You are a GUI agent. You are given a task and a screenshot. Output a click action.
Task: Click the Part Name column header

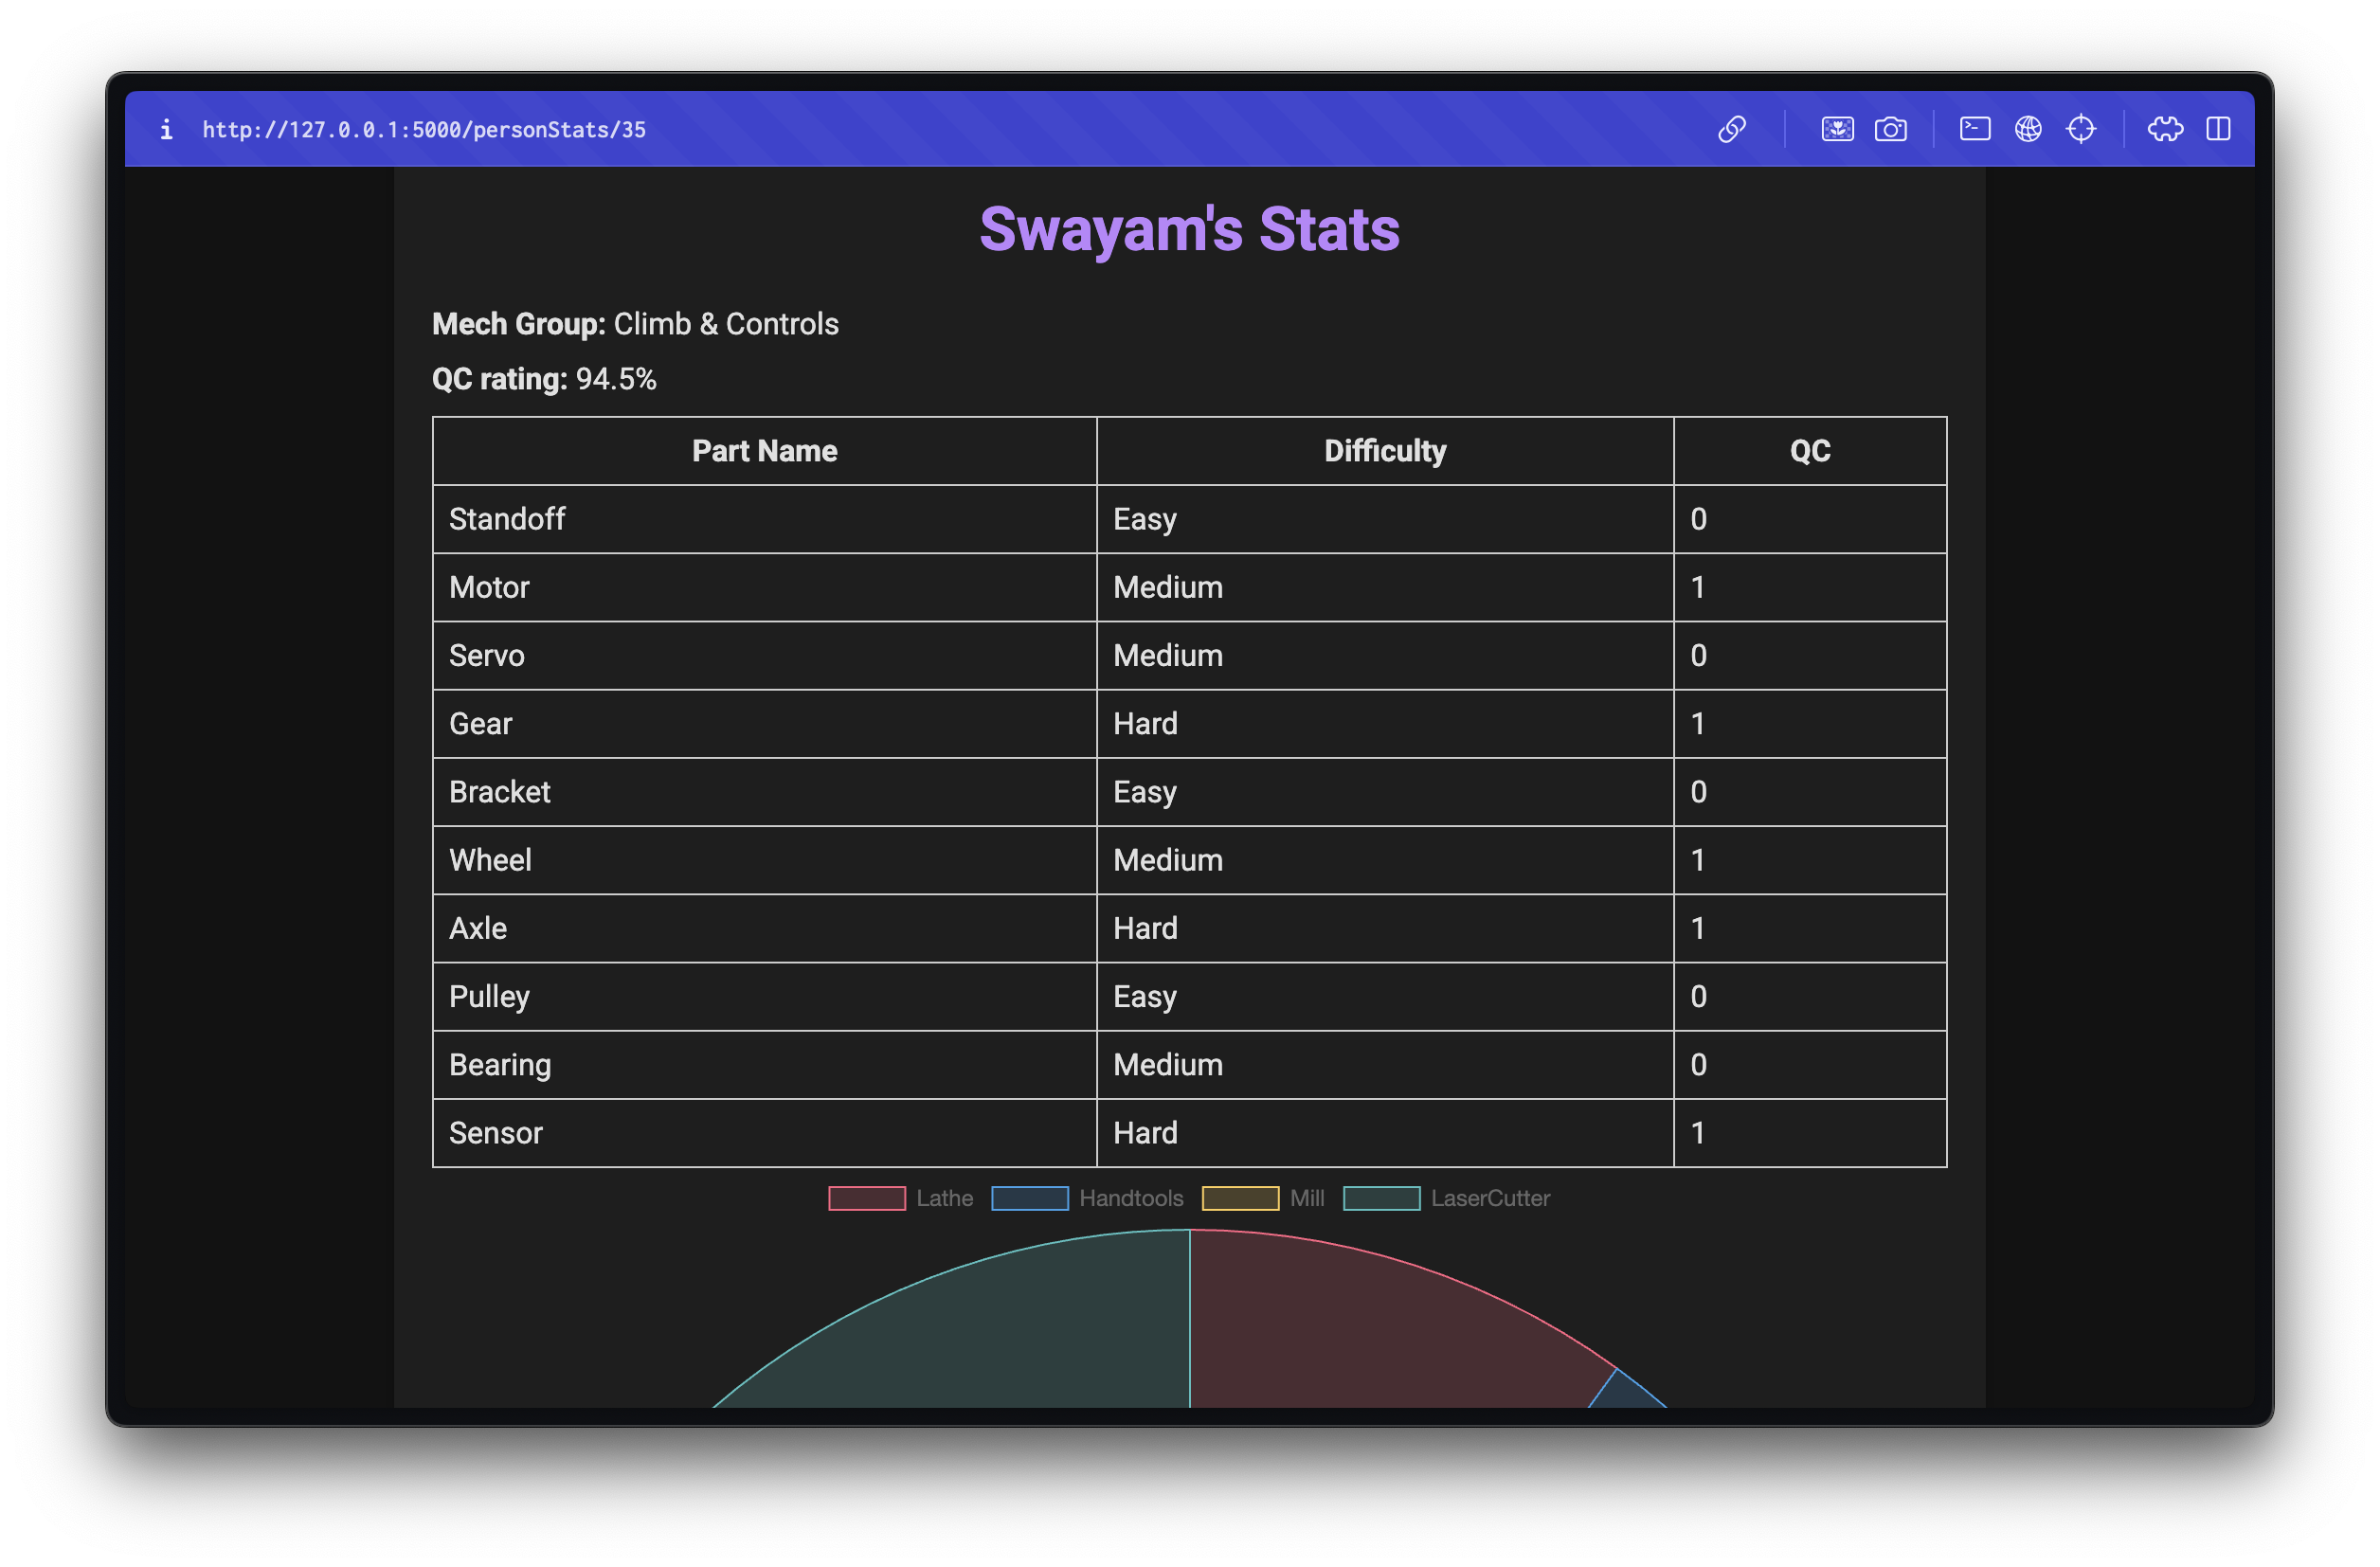click(x=764, y=451)
